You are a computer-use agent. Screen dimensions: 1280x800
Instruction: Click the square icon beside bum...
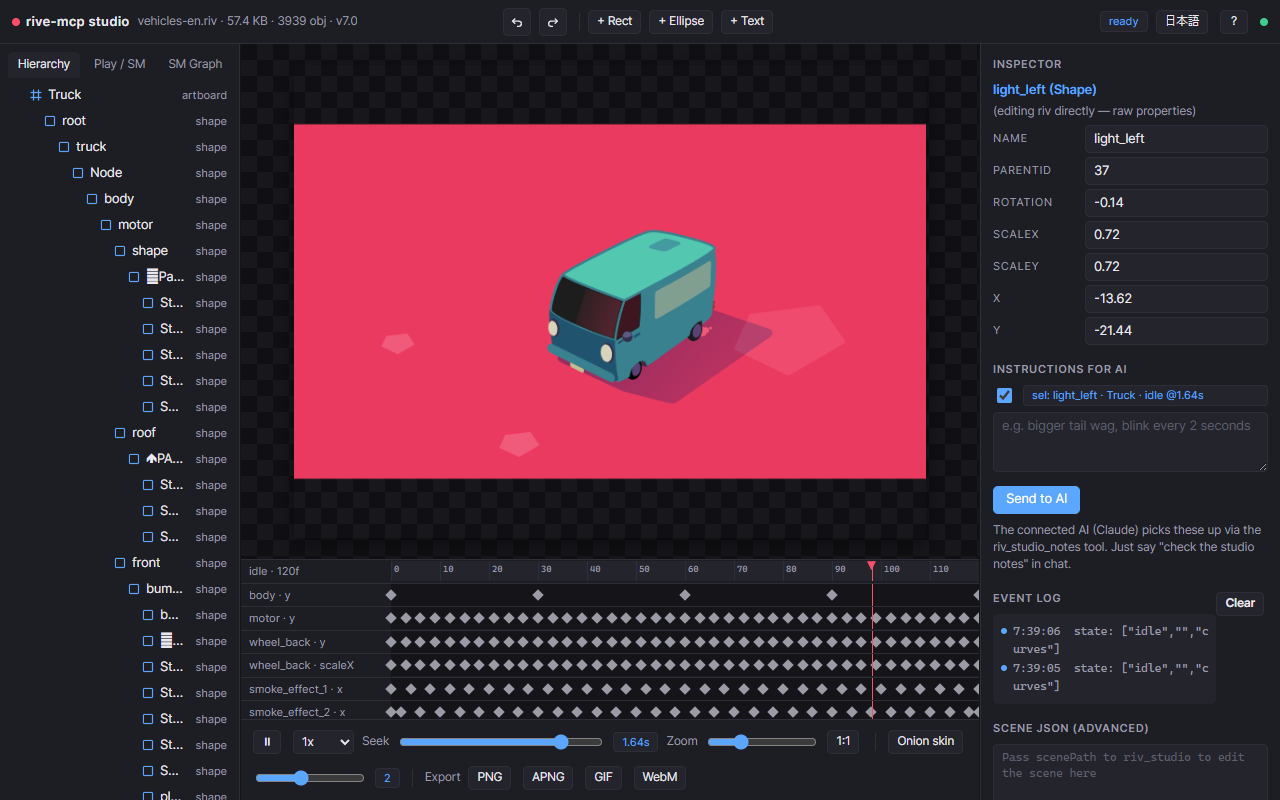pyautogui.click(x=134, y=589)
